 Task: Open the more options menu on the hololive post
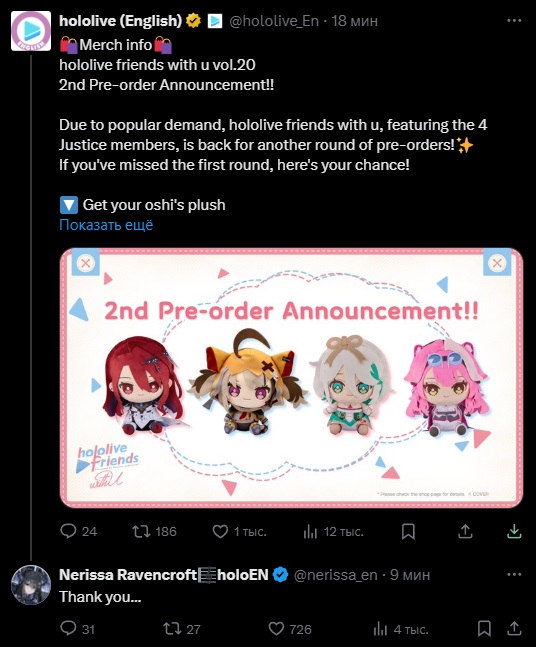pyautogui.click(x=514, y=20)
